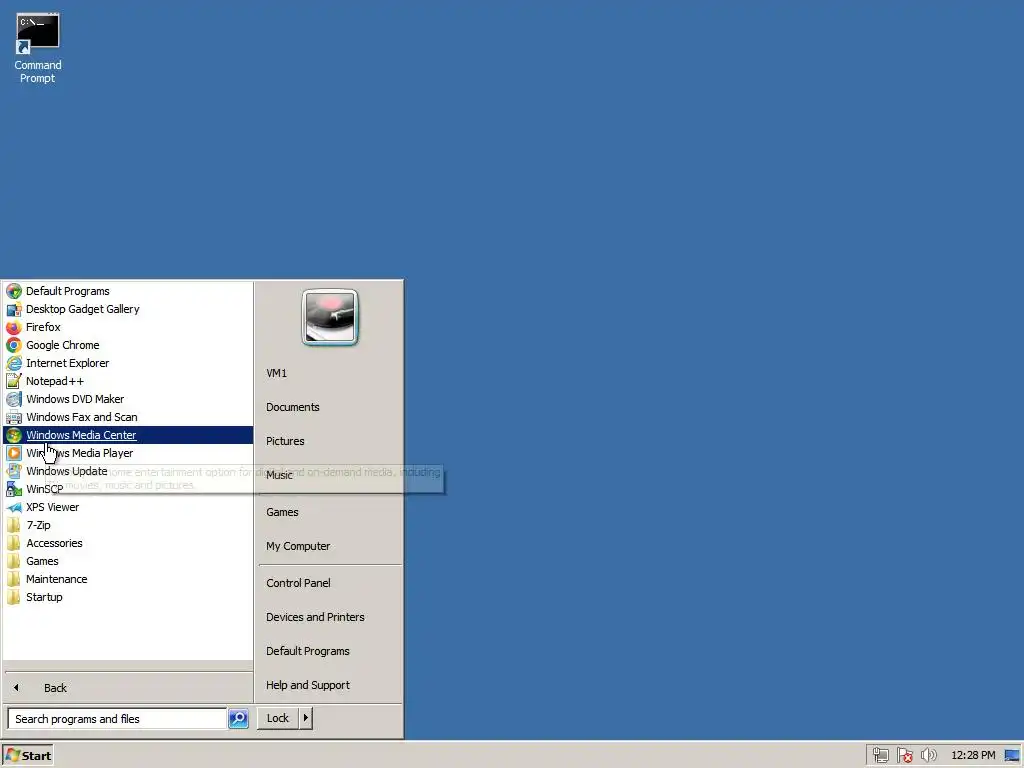Select the Windows Media Center label
Screen dimensions: 1024x768
tap(81, 435)
